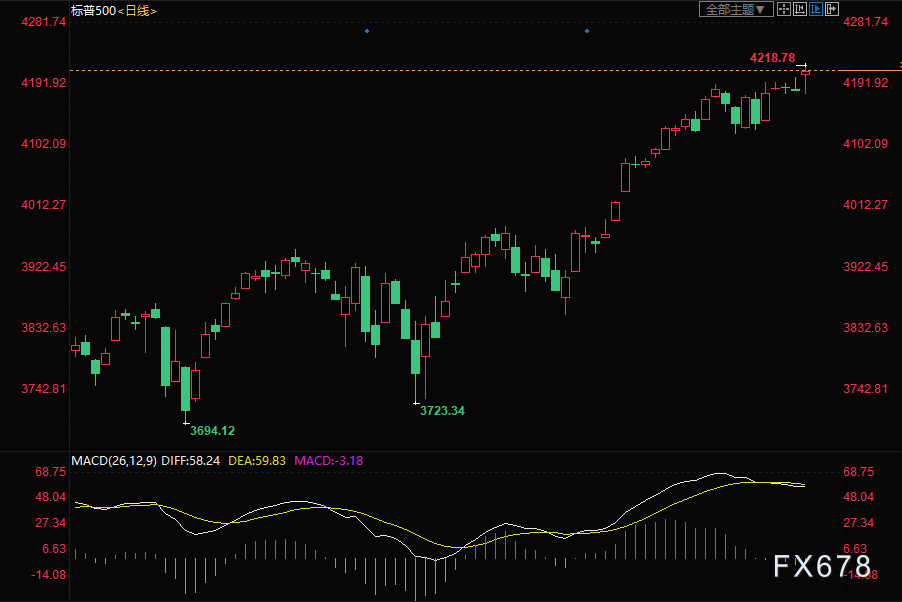Image resolution: width=902 pixels, height=602 pixels.
Task: Click the FX678 watermark logo
Action: pos(823,566)
